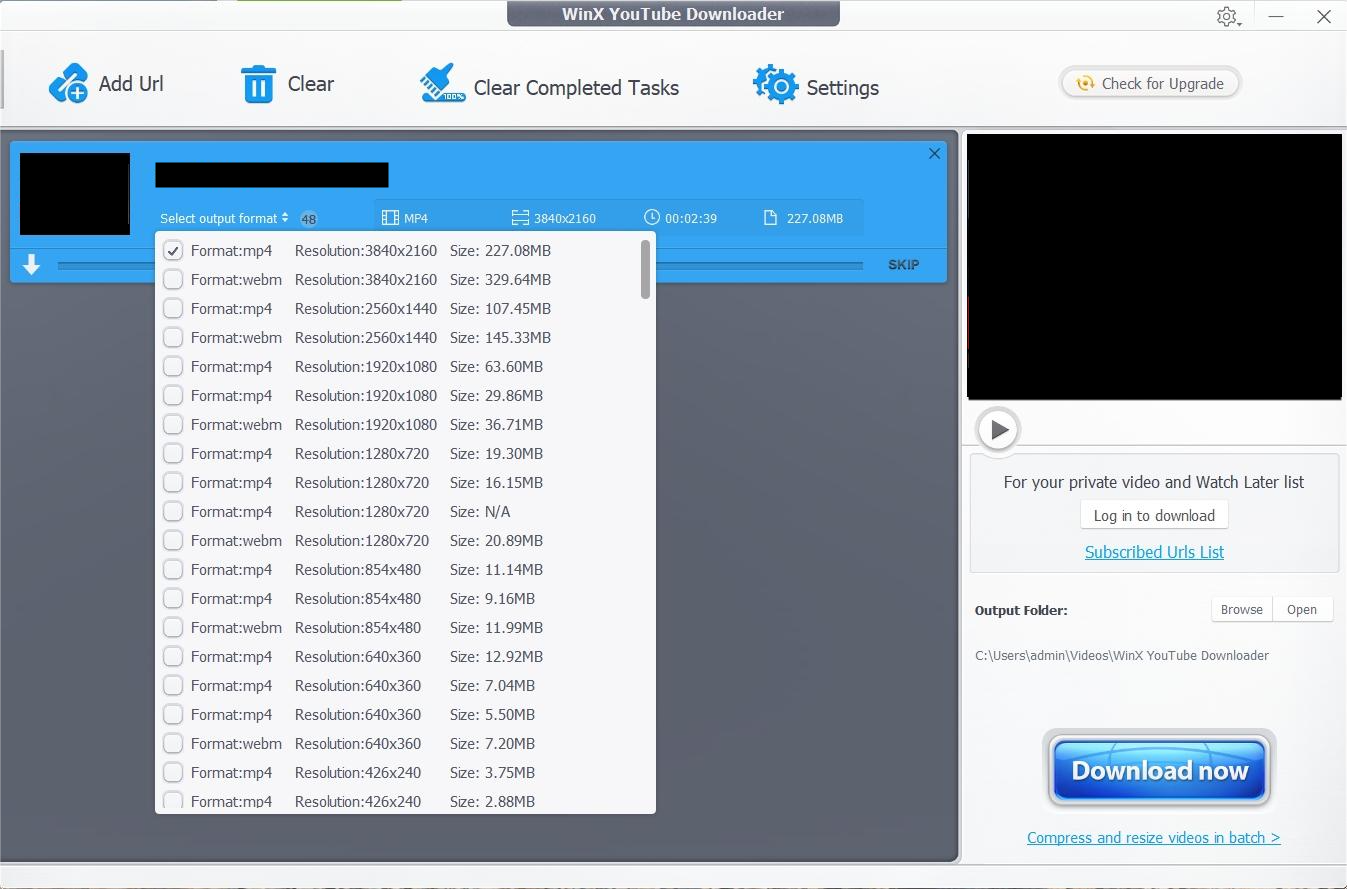Pick the mp4 854x480 11.14MB entry
The image size is (1347, 889).
pyautogui.click(x=173, y=570)
